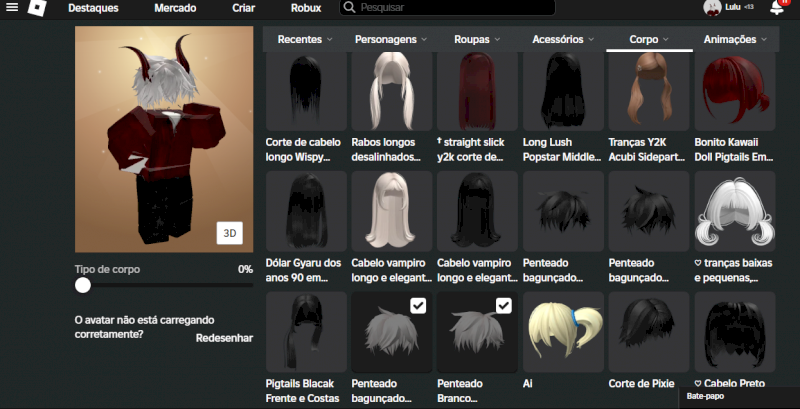800x409 pixels.
Task: Click the Long Lush Popstar Middle label
Action: point(562,149)
